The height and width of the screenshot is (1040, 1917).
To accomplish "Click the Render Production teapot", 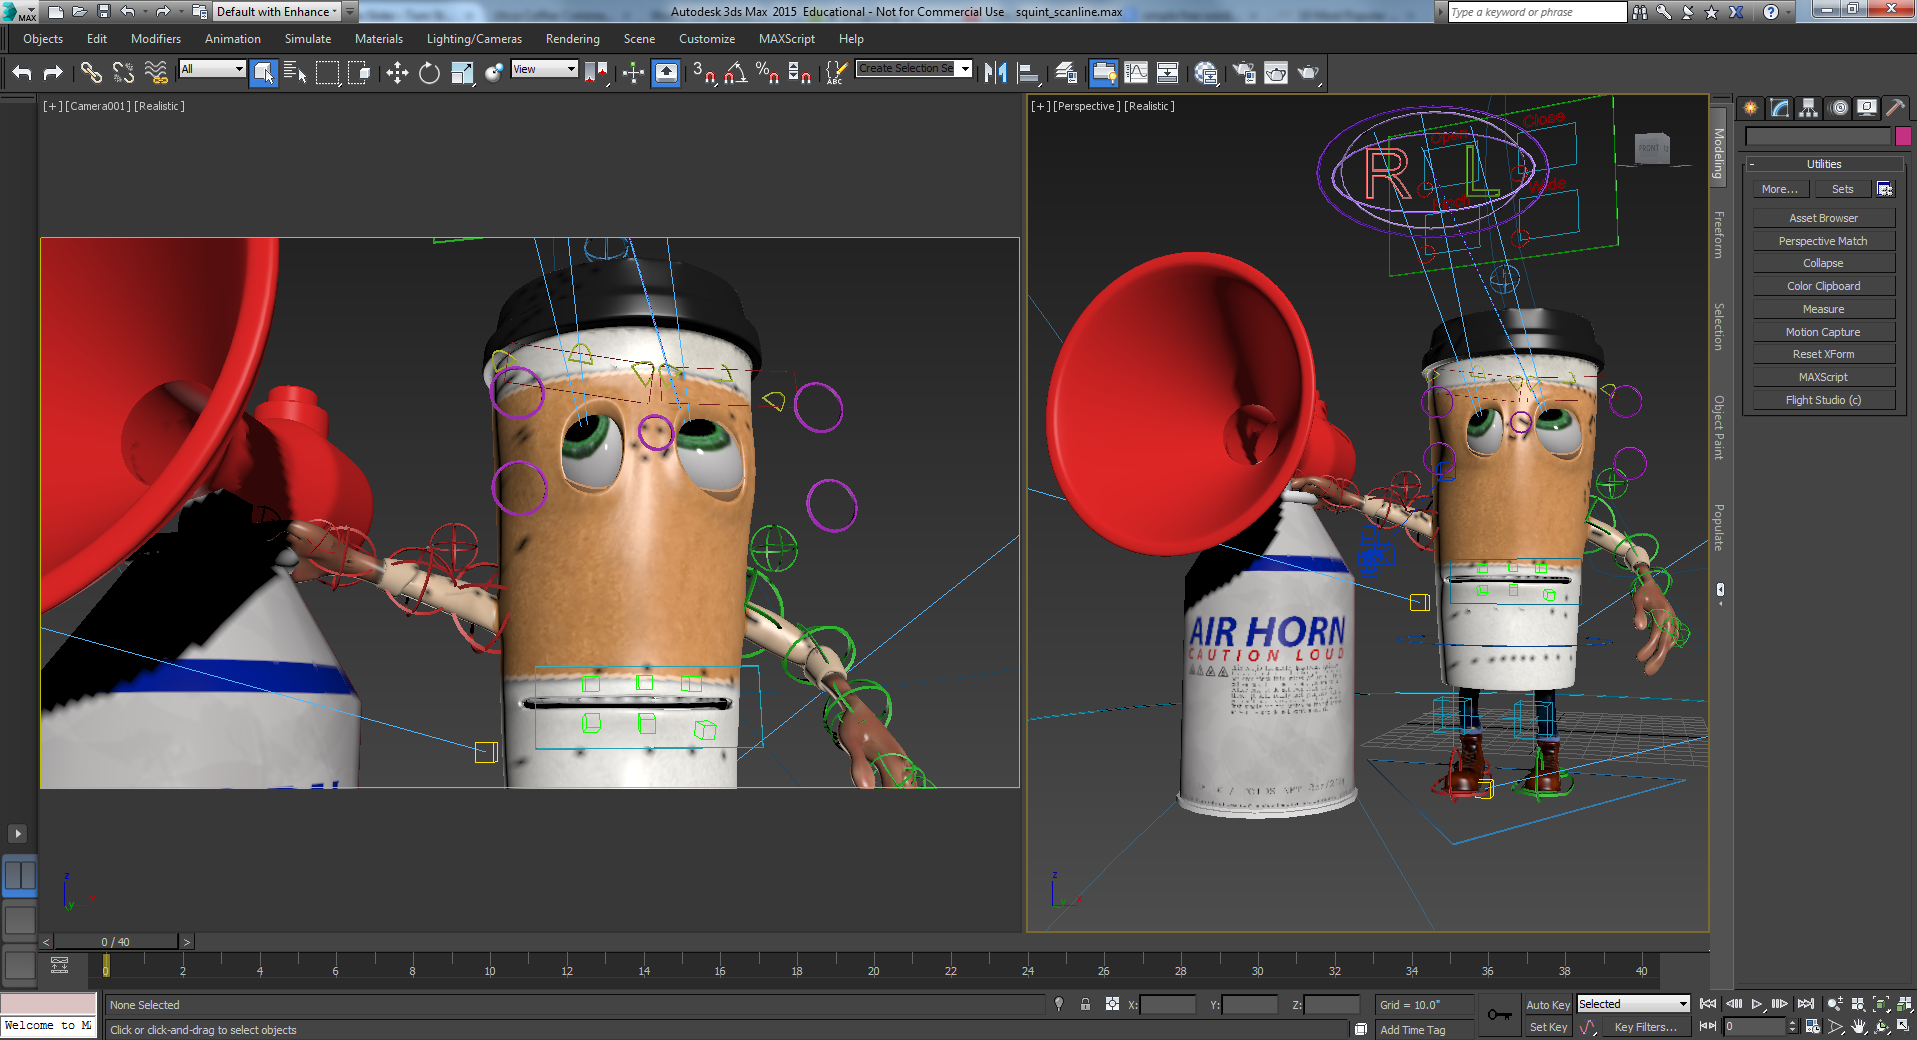I will pyautogui.click(x=1308, y=72).
